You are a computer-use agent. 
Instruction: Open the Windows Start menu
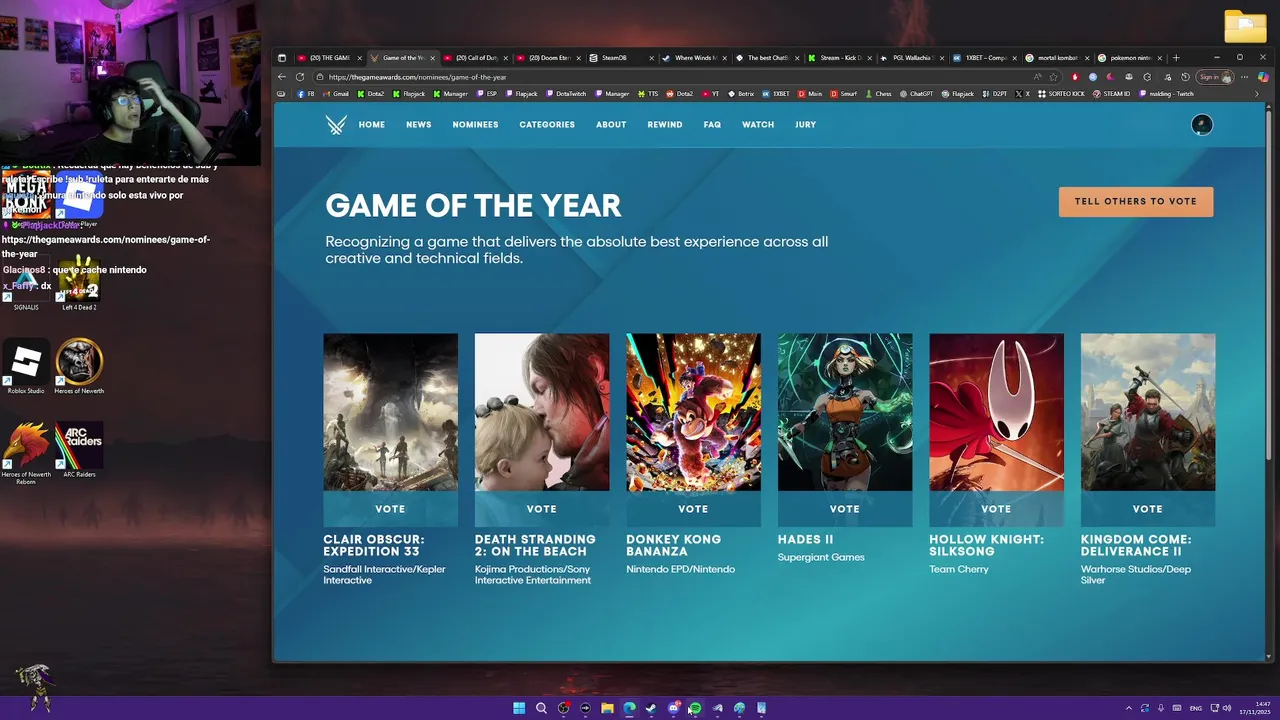point(519,708)
